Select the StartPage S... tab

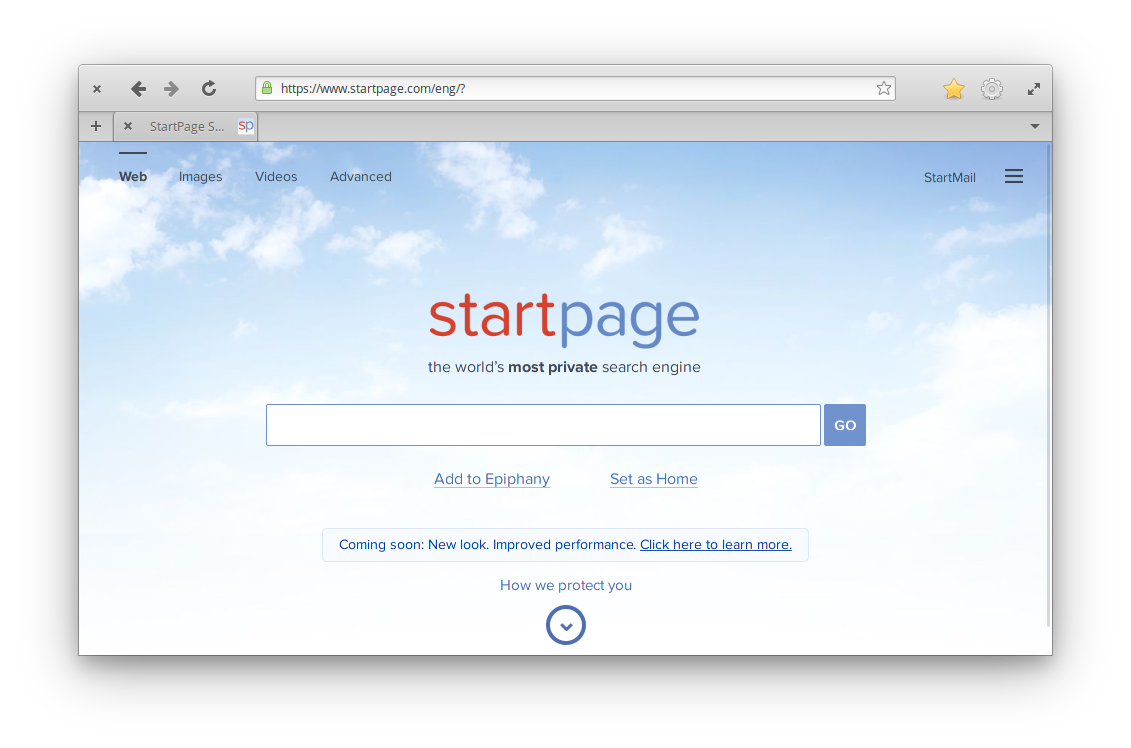186,126
